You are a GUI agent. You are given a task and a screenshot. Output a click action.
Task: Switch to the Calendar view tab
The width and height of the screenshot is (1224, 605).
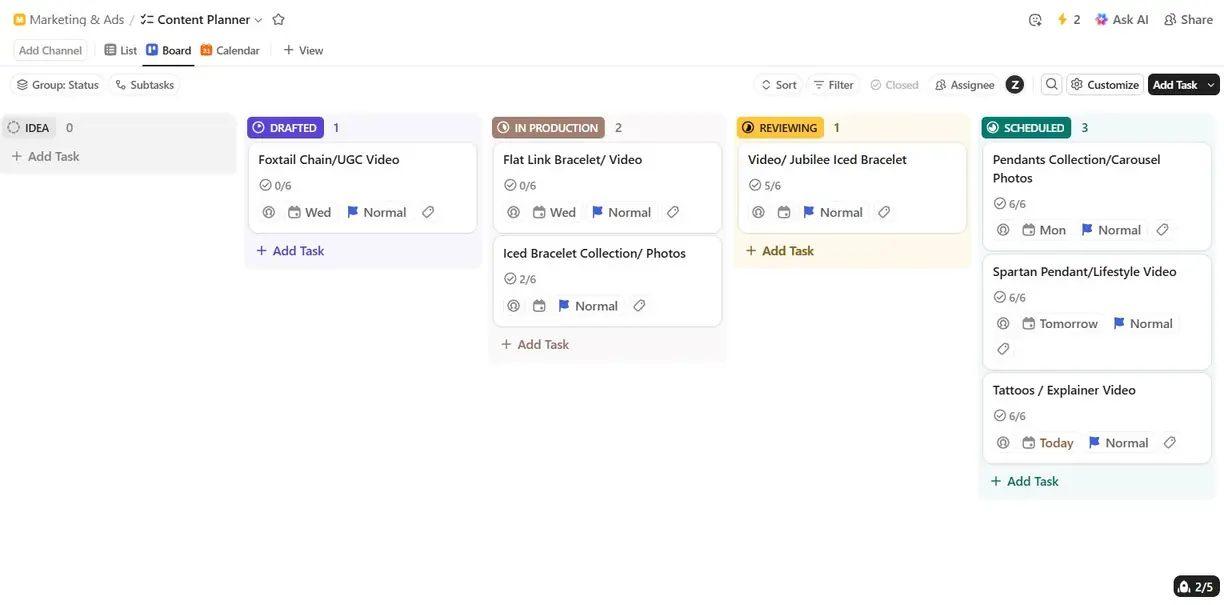(x=230, y=50)
